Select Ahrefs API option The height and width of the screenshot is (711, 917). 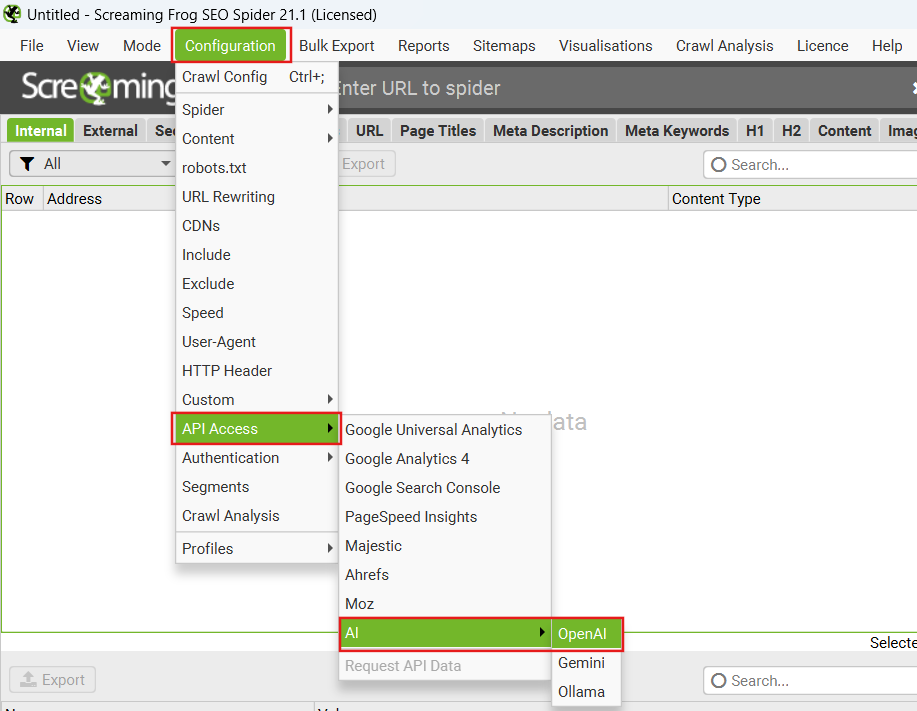pos(445,575)
